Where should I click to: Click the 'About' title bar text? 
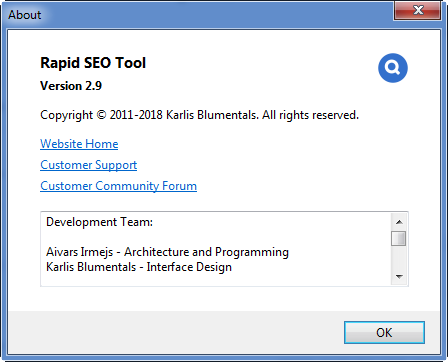tap(25, 15)
